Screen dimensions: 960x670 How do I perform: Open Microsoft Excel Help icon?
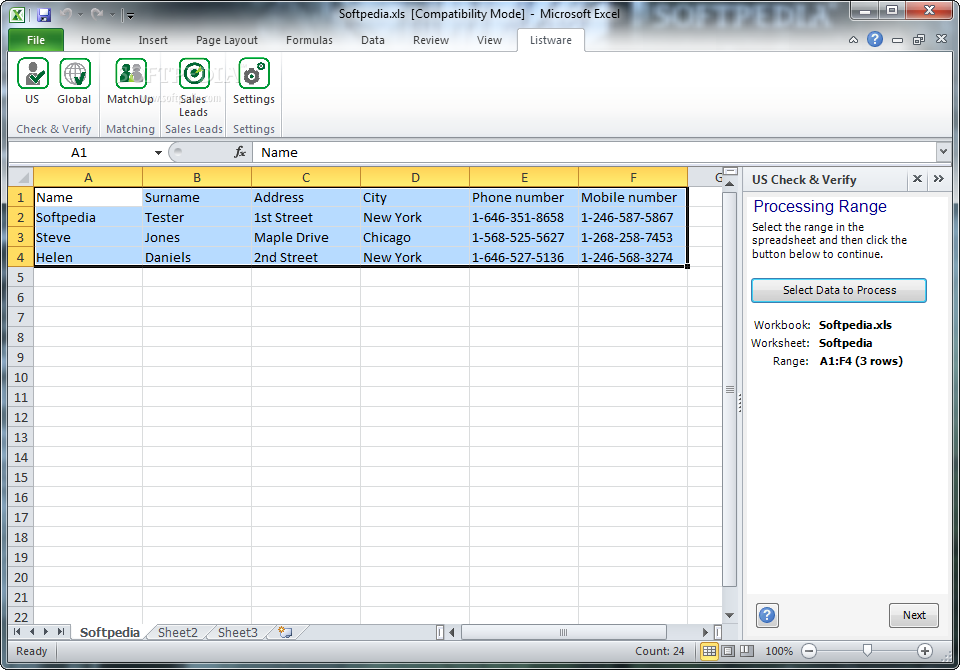[x=875, y=40]
